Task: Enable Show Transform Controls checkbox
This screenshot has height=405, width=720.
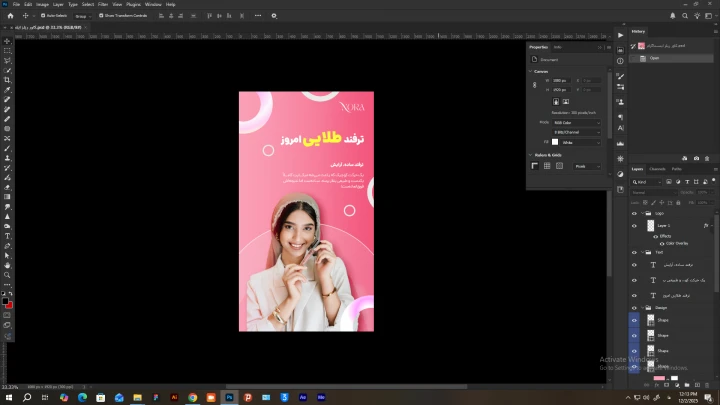Action: [102, 16]
